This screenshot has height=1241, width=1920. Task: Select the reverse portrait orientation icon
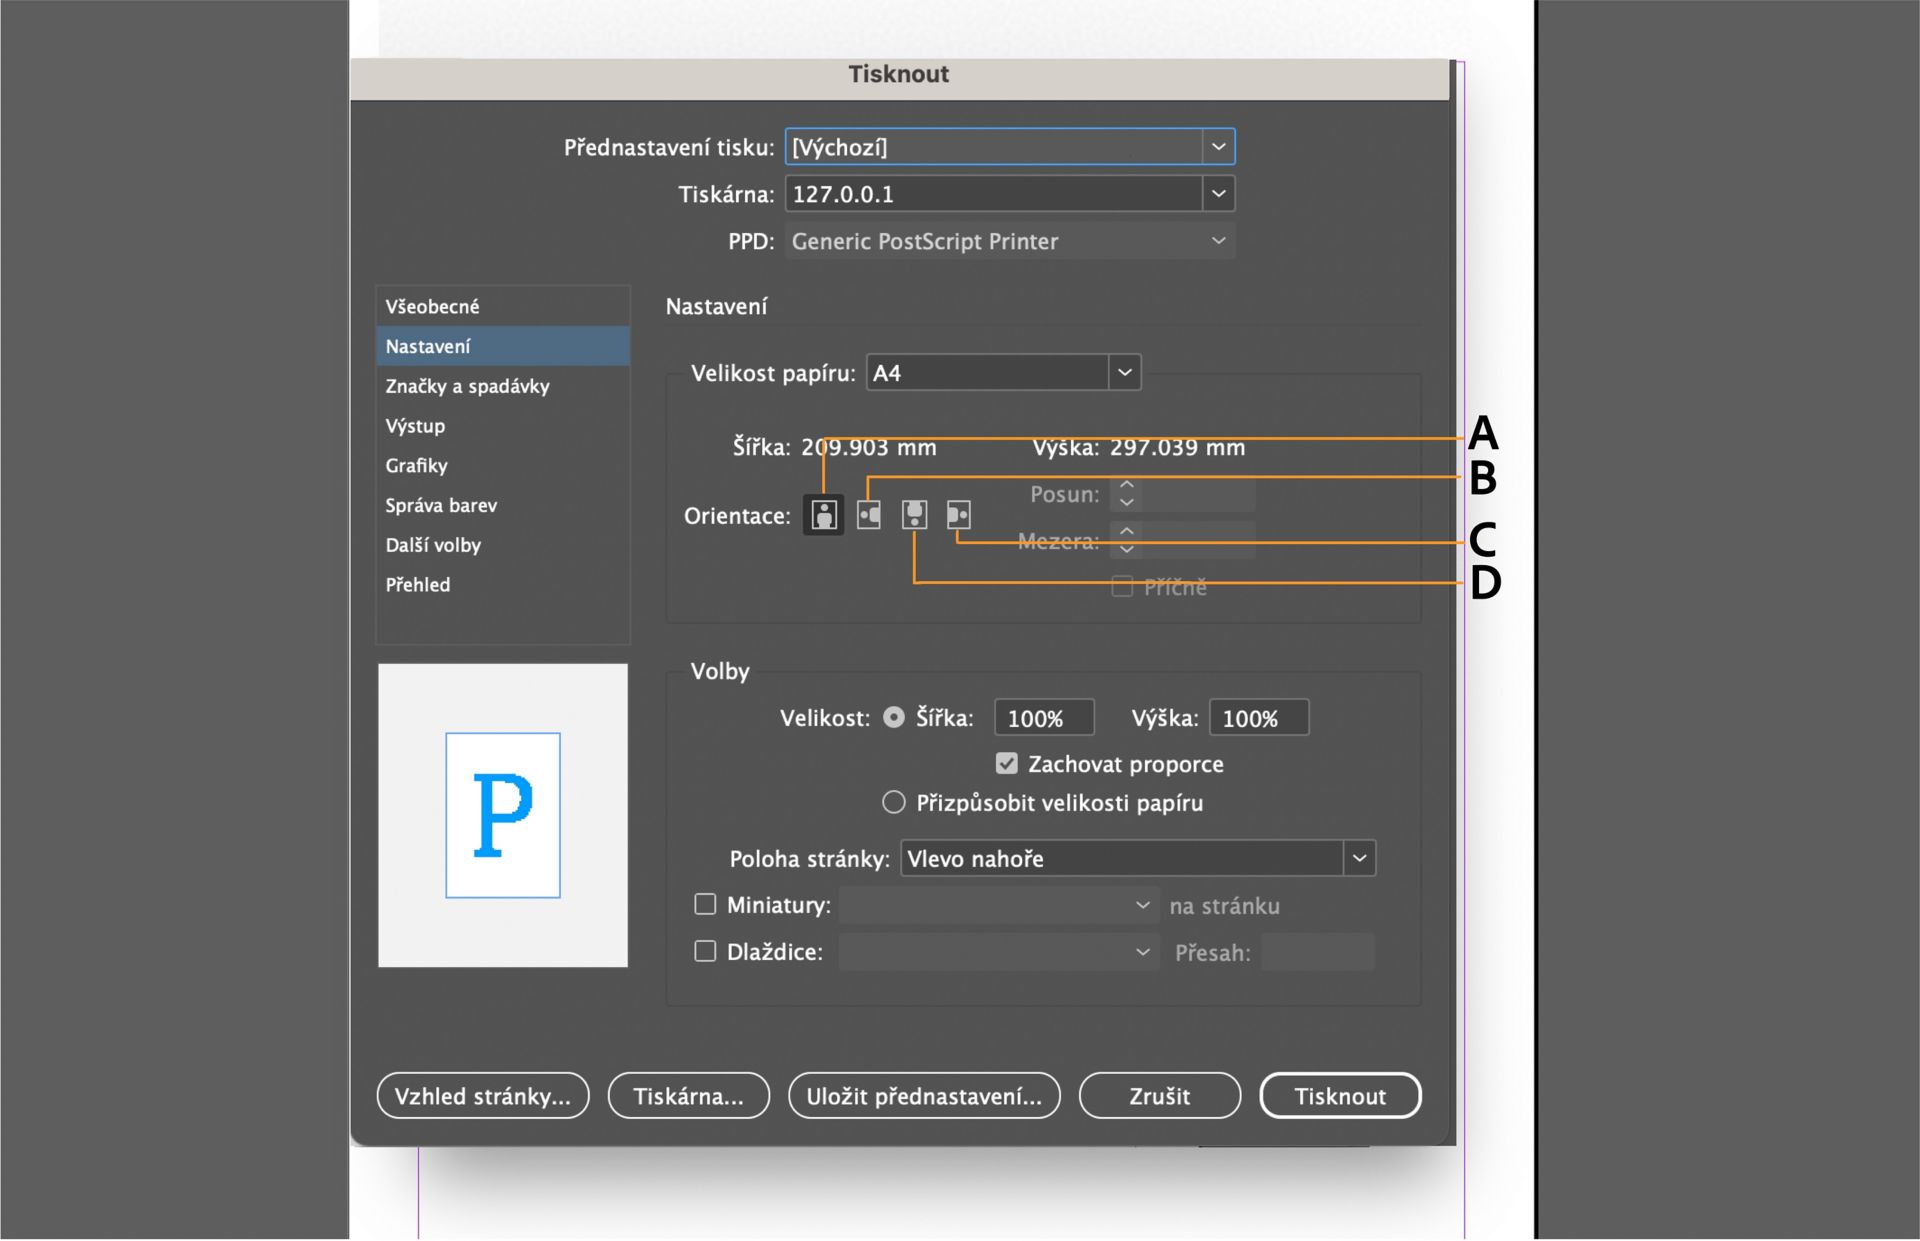tap(914, 515)
